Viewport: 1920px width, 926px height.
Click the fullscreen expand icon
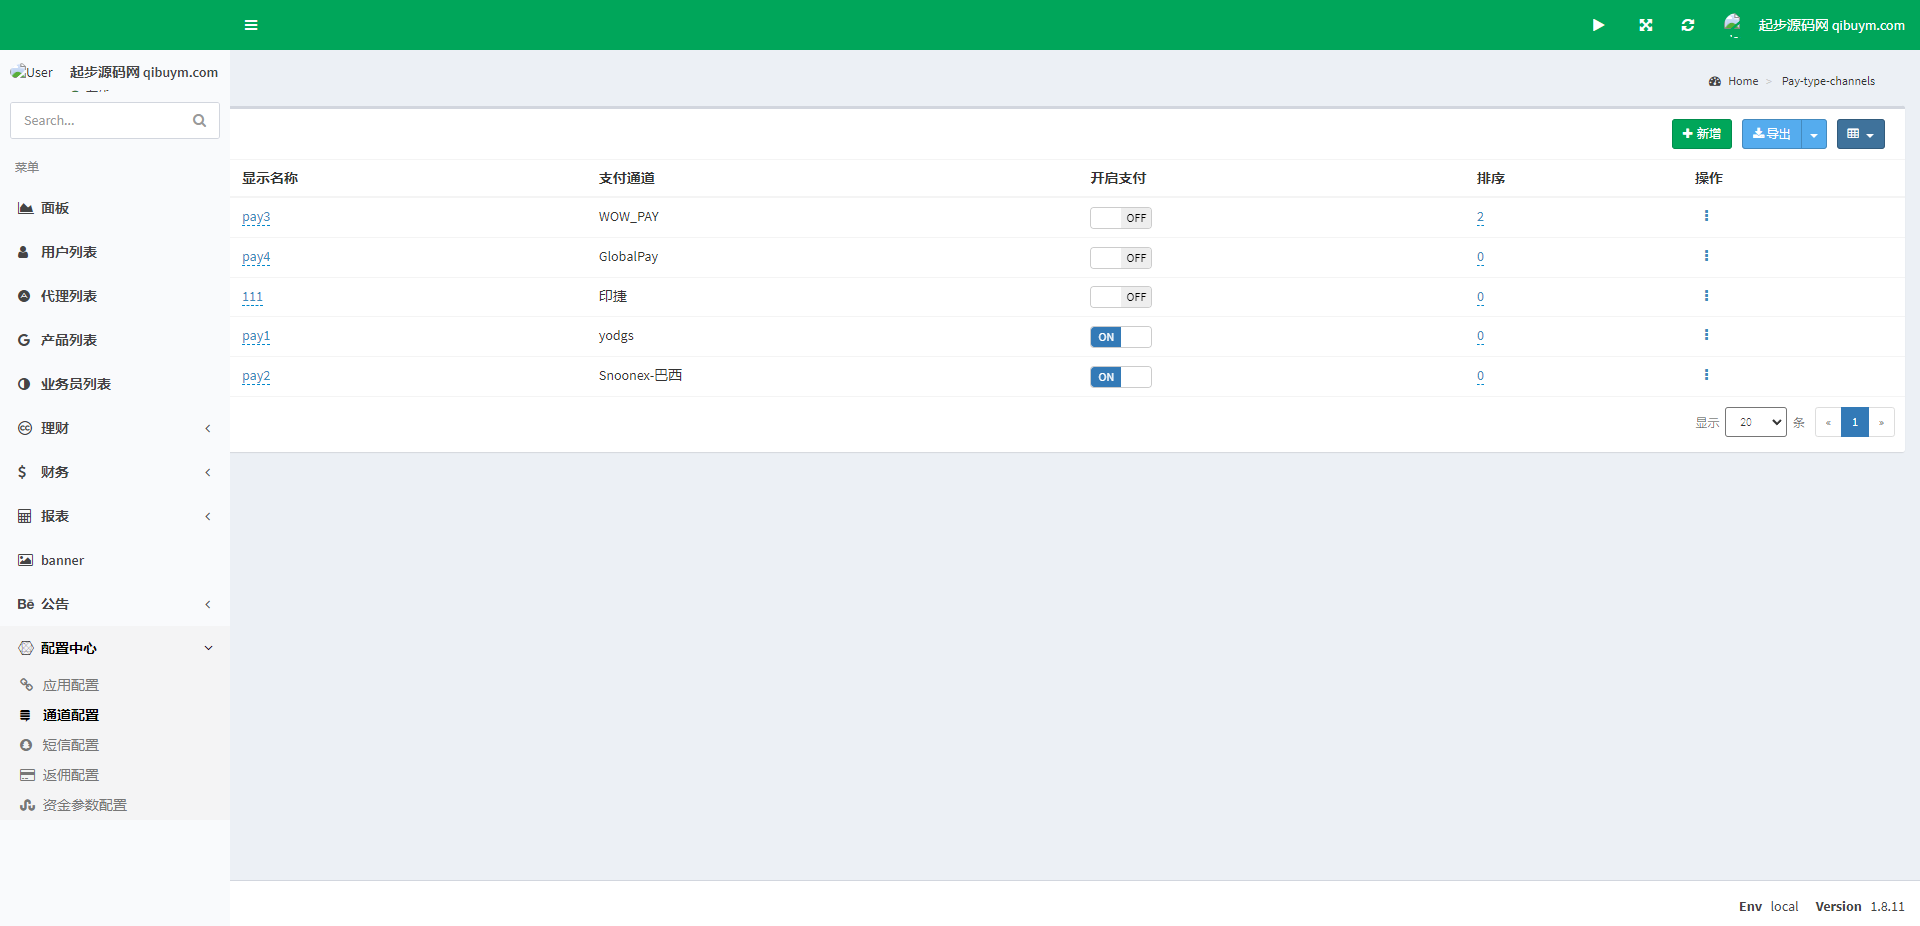coord(1645,25)
